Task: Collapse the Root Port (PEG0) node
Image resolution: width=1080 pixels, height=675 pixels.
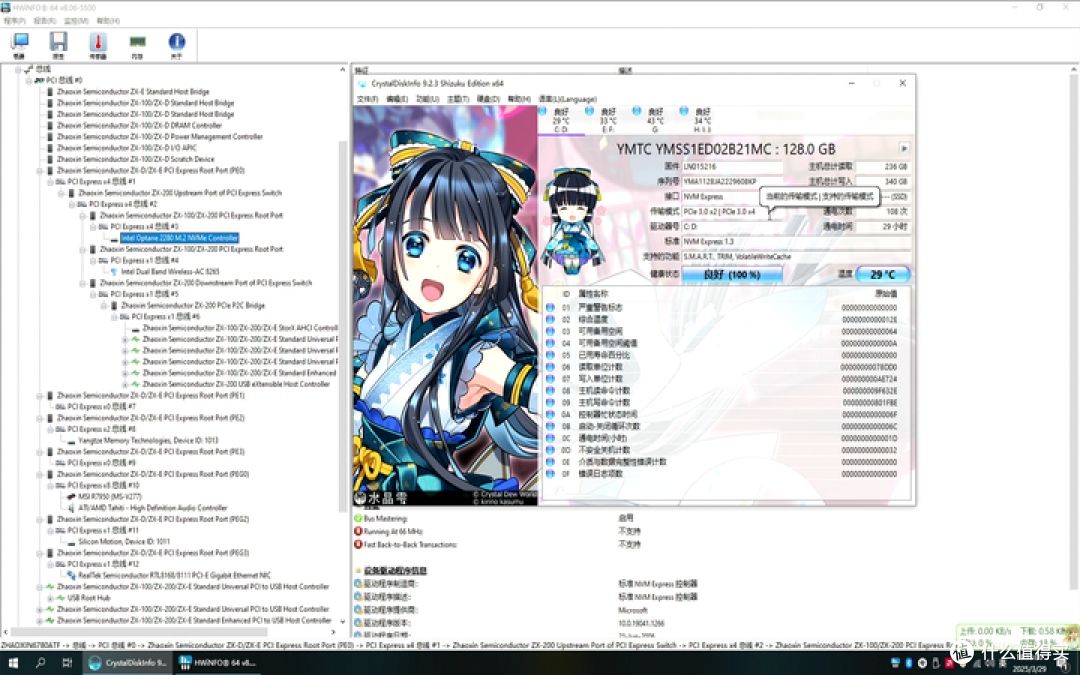Action: (39, 474)
